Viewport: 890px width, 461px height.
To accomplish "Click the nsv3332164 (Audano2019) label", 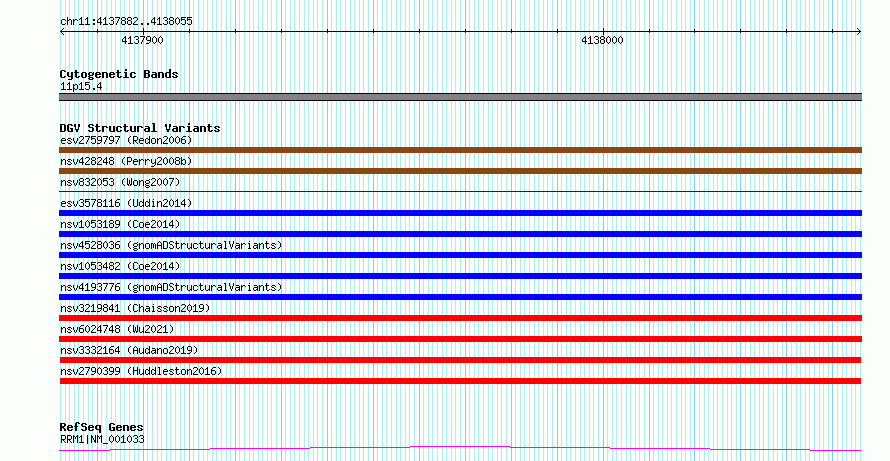I will click(x=129, y=350).
